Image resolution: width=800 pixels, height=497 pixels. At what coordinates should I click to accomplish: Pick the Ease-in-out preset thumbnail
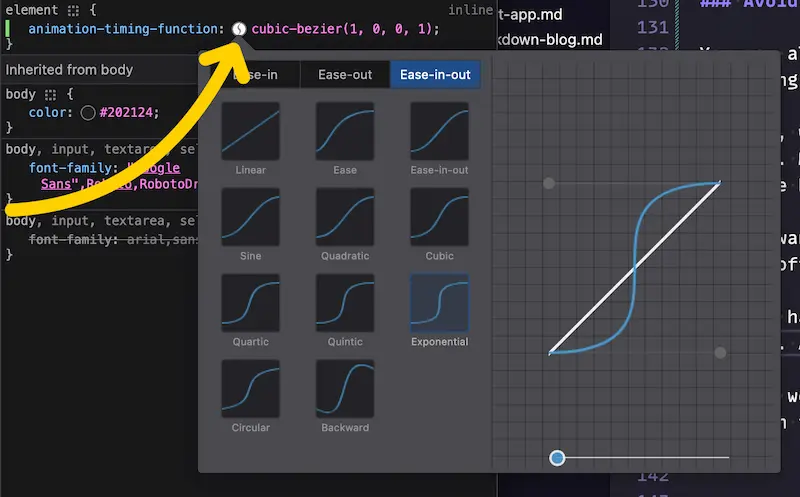pyautogui.click(x=439, y=131)
